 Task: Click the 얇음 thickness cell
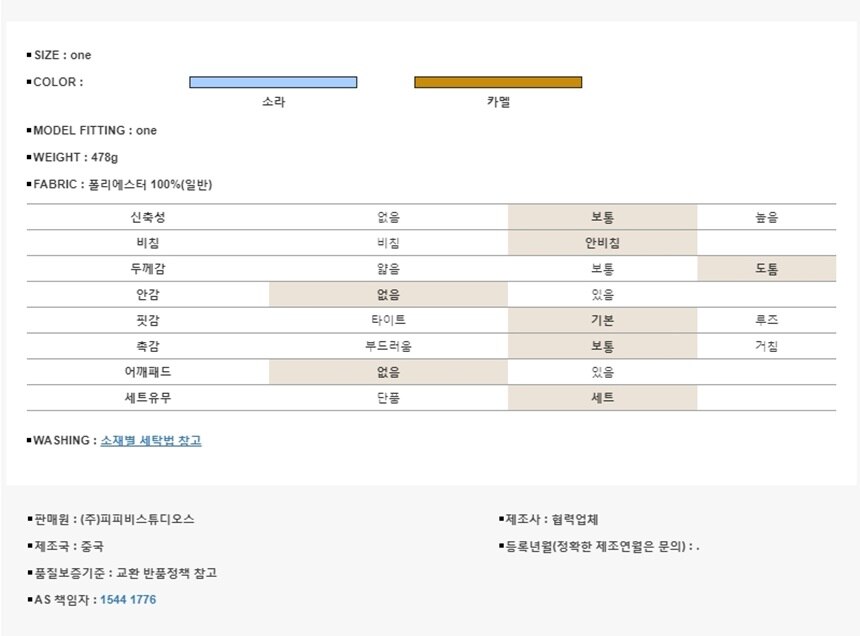388,269
